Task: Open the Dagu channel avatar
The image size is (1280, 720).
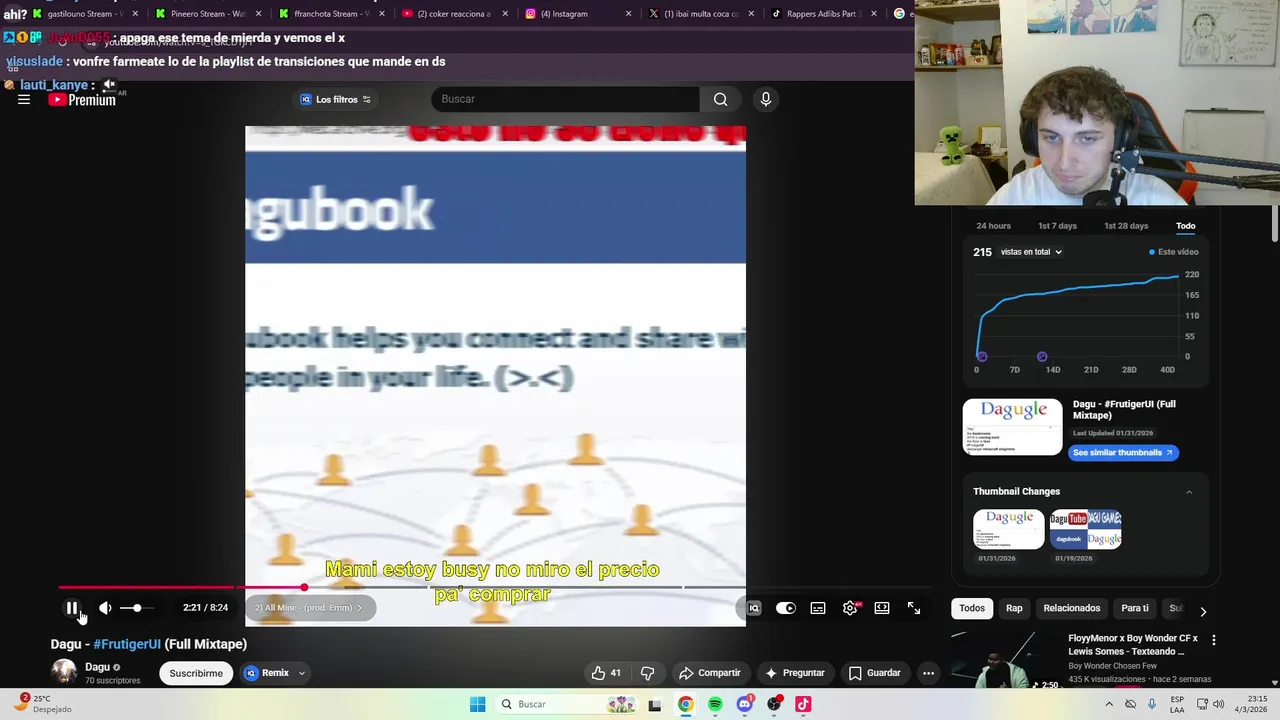Action: coord(64,672)
